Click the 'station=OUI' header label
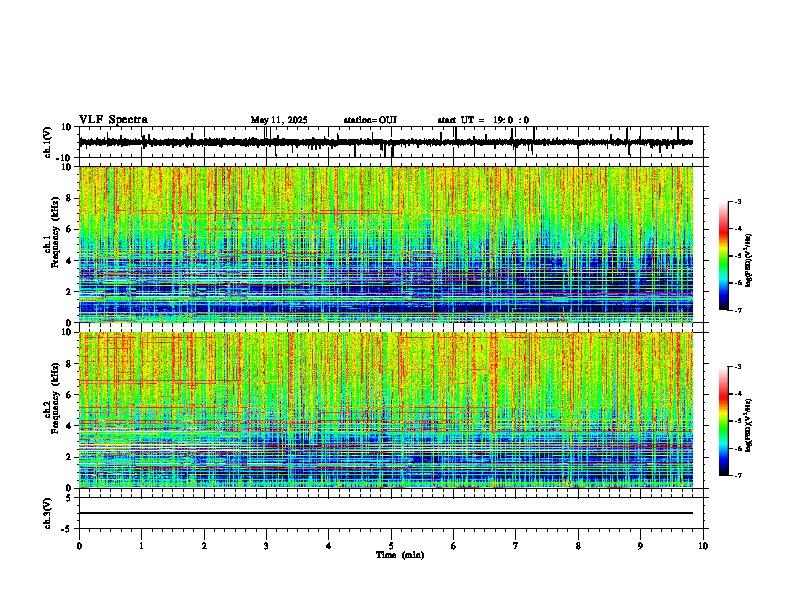Screen dimensions: 792x612 [370, 120]
